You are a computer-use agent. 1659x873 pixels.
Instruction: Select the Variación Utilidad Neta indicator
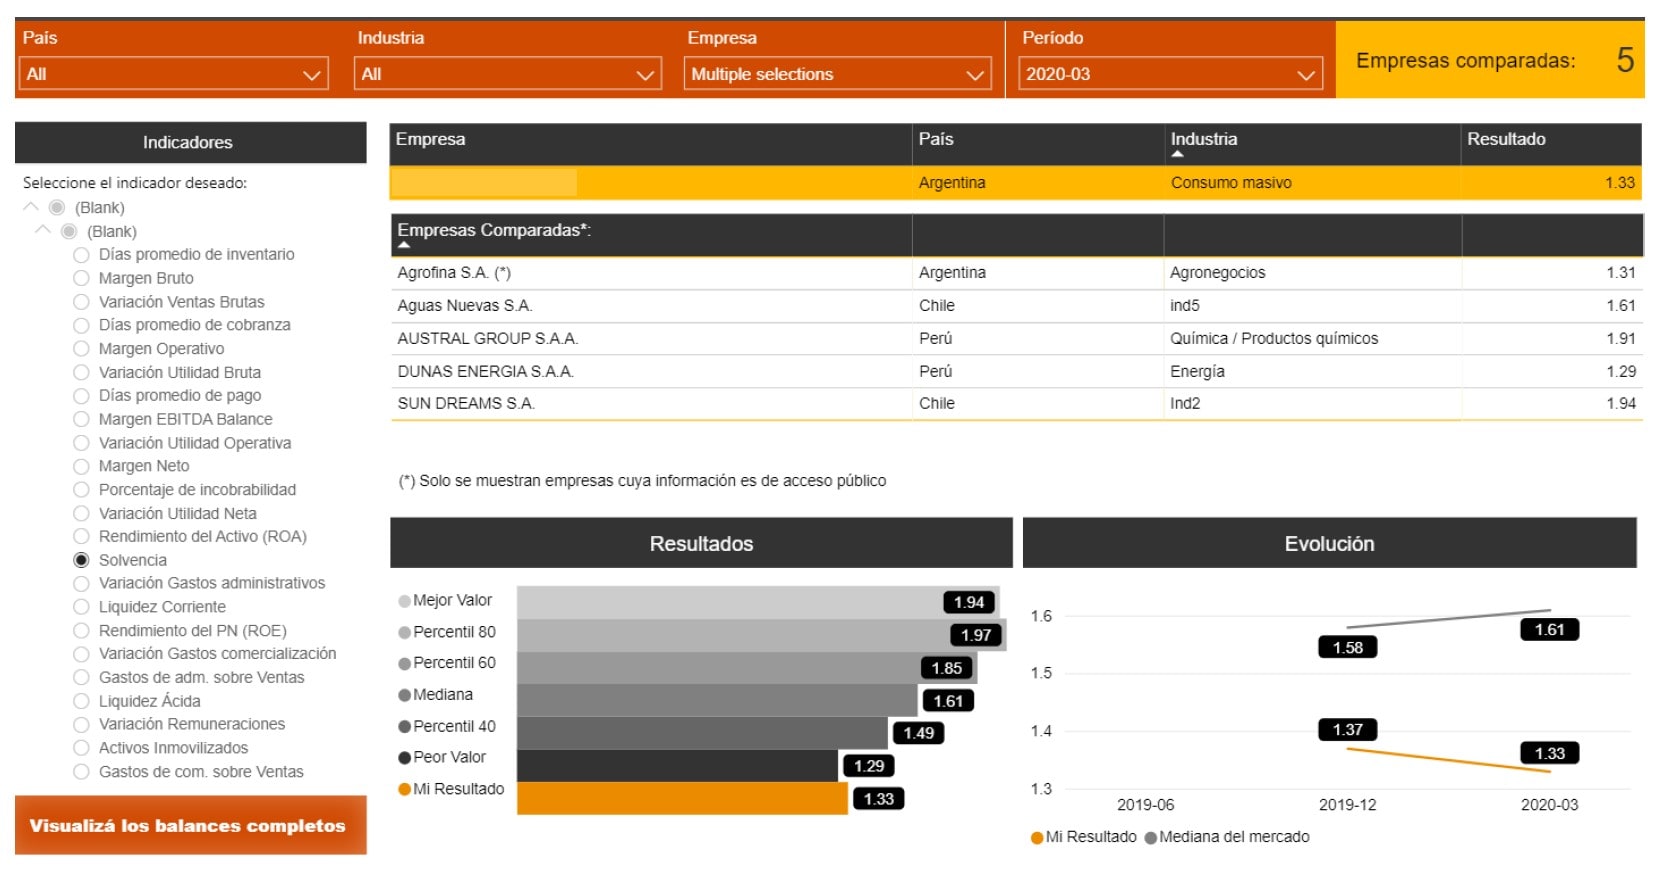[x=82, y=513]
